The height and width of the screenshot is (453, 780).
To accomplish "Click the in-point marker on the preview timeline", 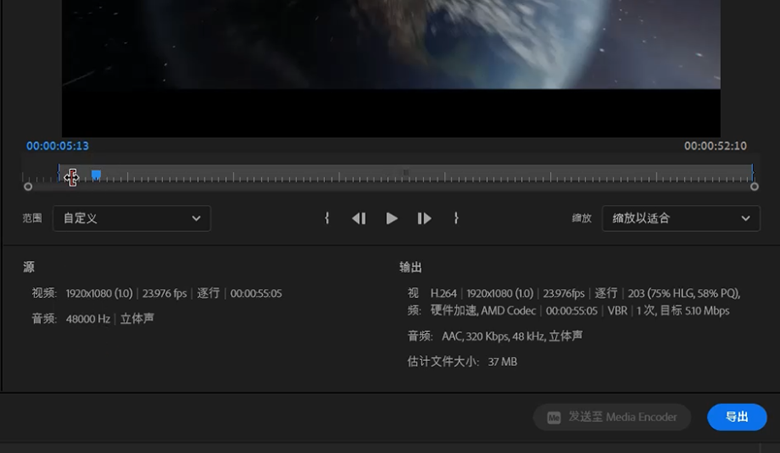I will 59,173.
